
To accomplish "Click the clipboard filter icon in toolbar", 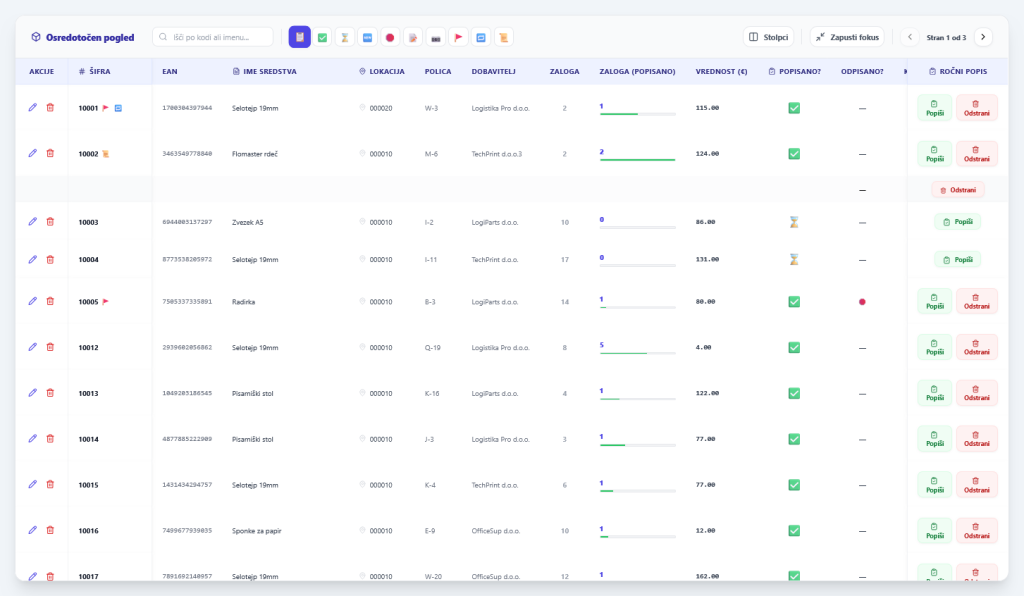I will point(299,37).
